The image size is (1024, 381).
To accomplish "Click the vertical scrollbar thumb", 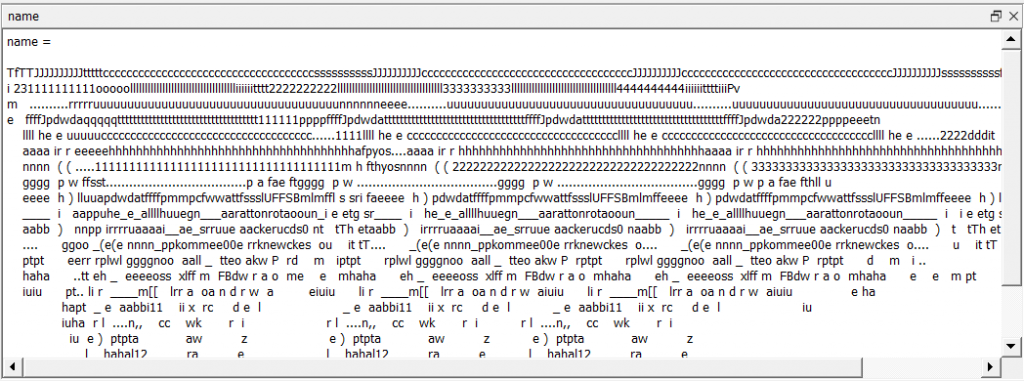I will pos(1010,167).
